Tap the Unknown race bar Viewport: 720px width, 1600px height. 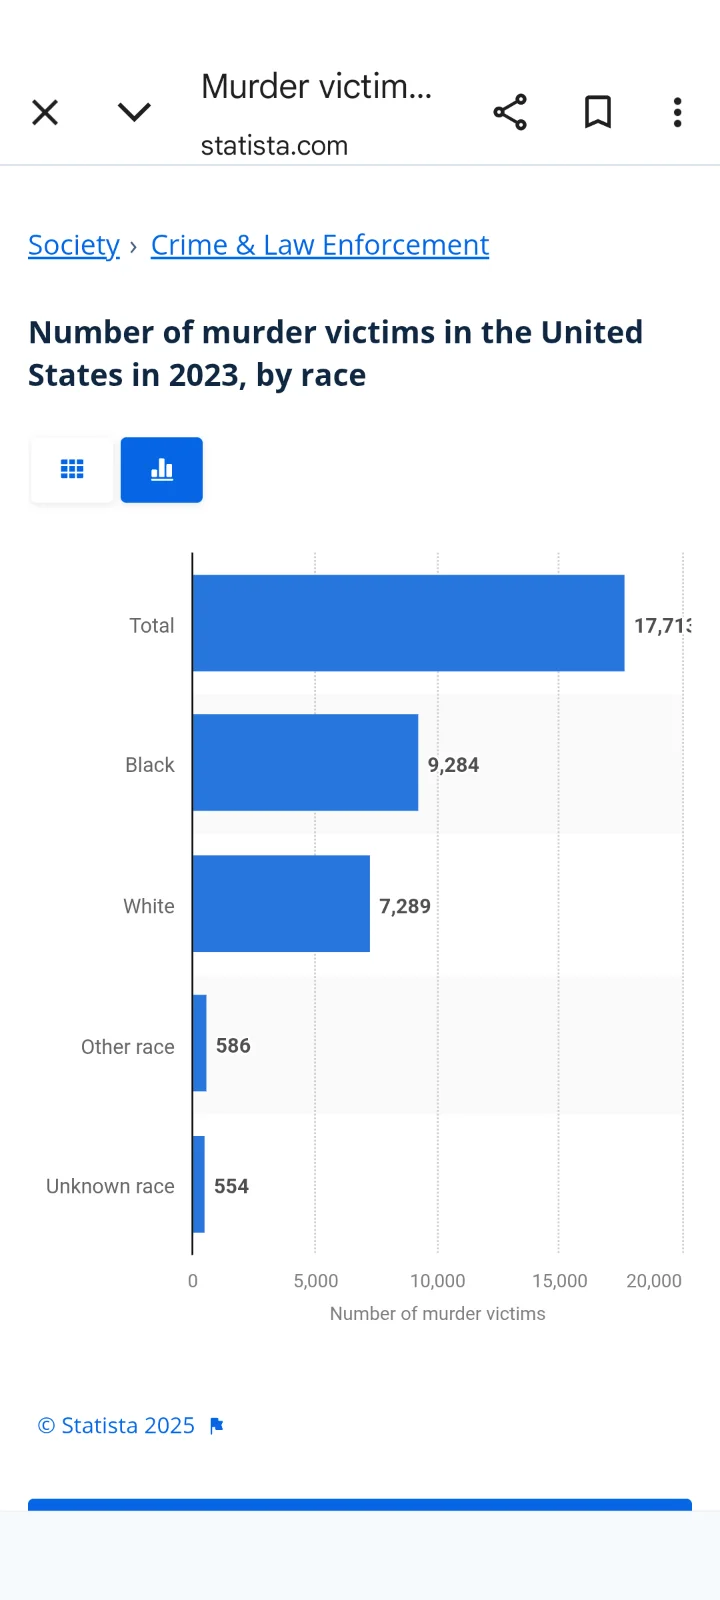(x=199, y=1185)
